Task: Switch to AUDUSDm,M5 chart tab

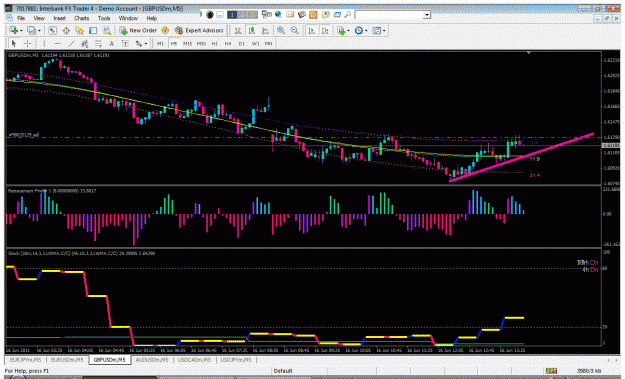Action: click(151, 359)
